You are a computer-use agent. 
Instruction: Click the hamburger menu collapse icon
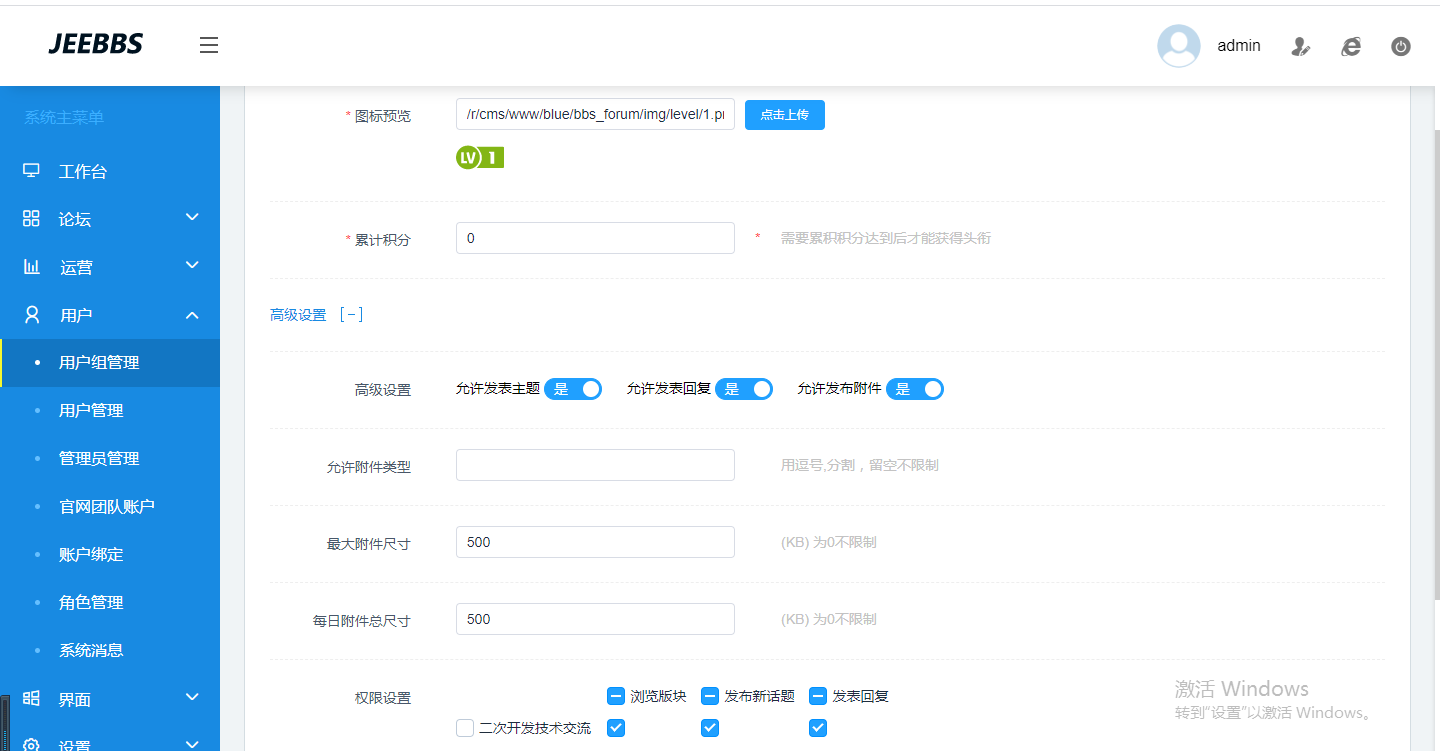tap(209, 45)
